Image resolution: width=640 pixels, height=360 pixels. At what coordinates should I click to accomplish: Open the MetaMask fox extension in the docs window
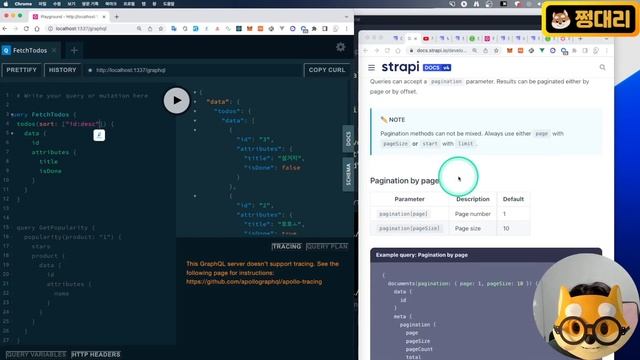point(509,51)
